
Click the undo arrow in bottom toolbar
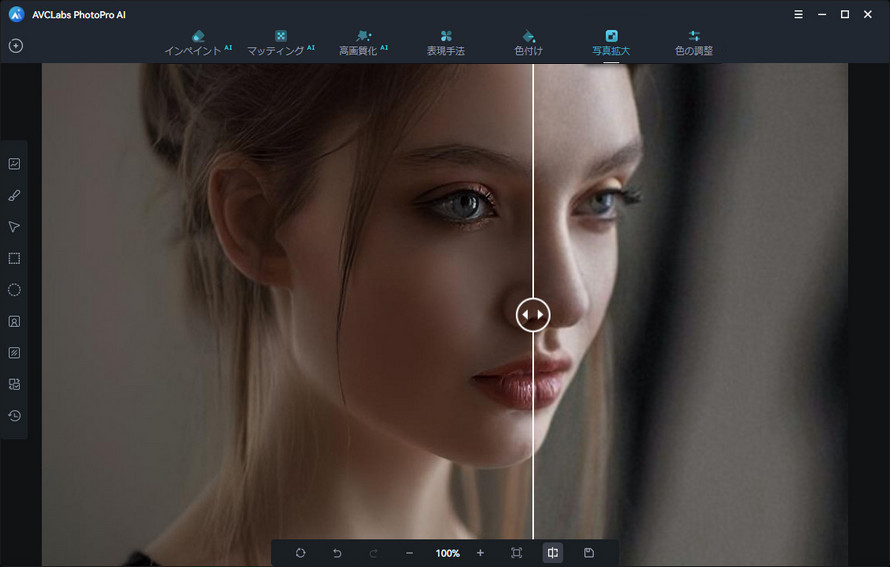point(337,553)
